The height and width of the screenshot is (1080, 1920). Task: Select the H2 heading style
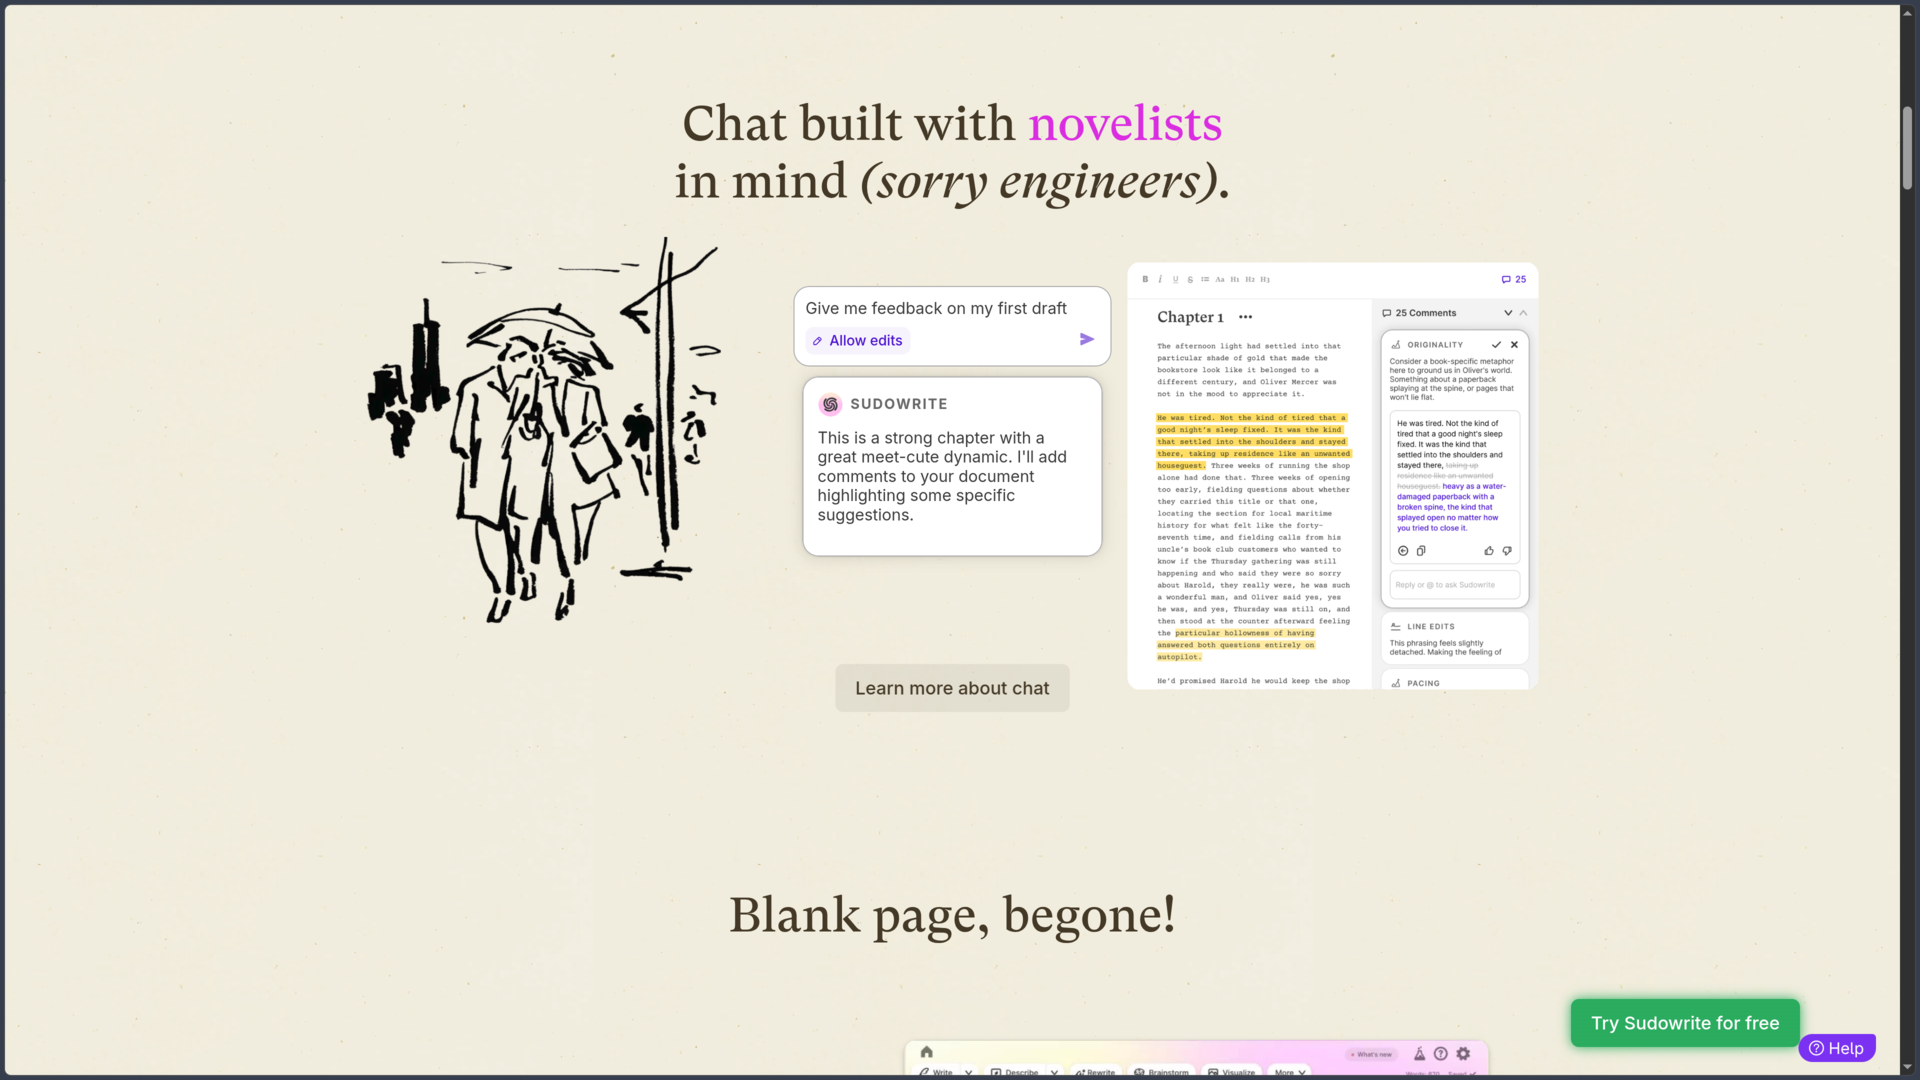(1250, 280)
